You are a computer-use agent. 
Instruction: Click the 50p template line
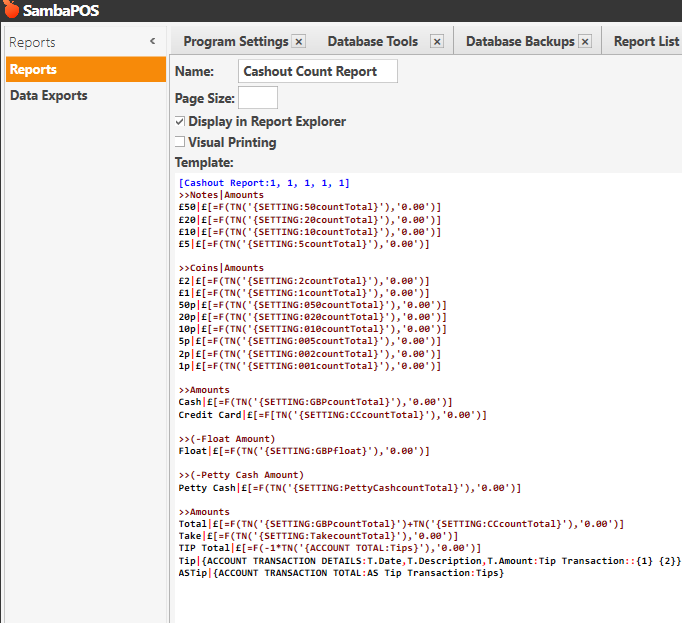click(313, 305)
